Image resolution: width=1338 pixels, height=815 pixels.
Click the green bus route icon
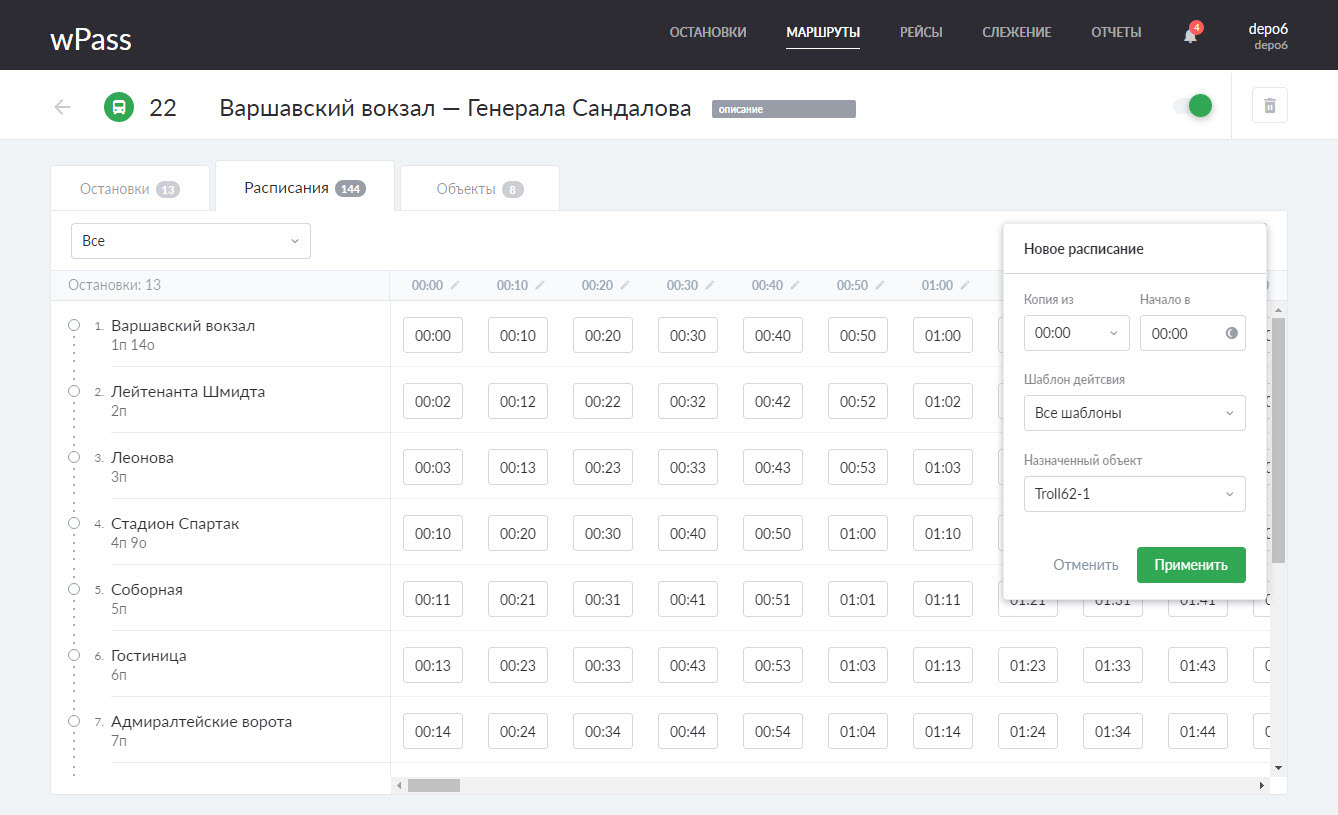tap(119, 108)
